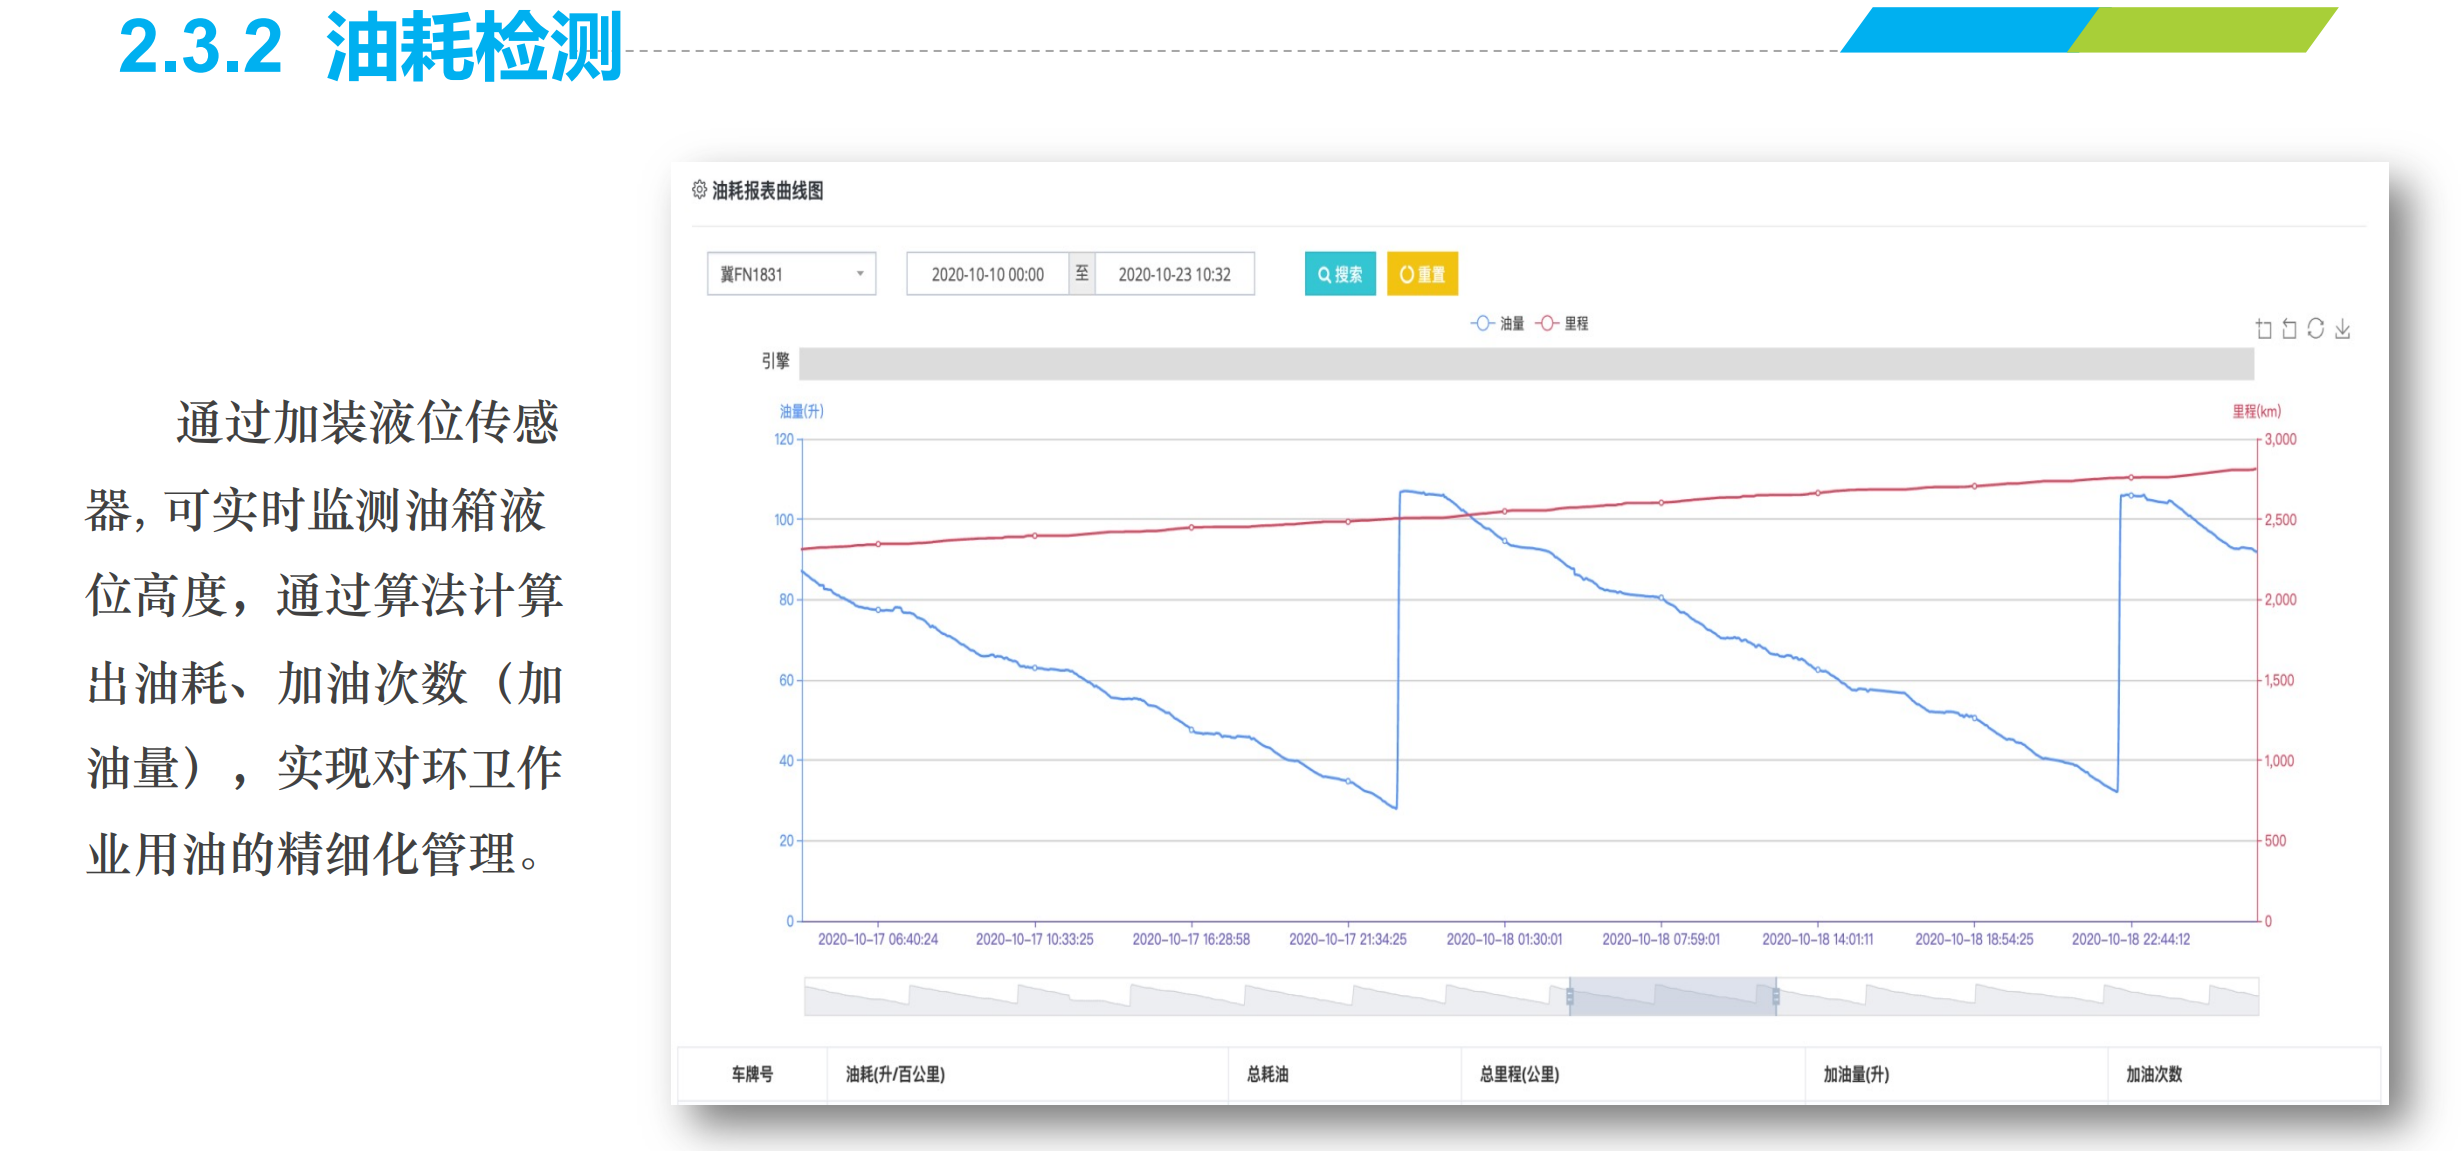
Task: Toggle the 里程 legend series
Action: pos(1562,323)
